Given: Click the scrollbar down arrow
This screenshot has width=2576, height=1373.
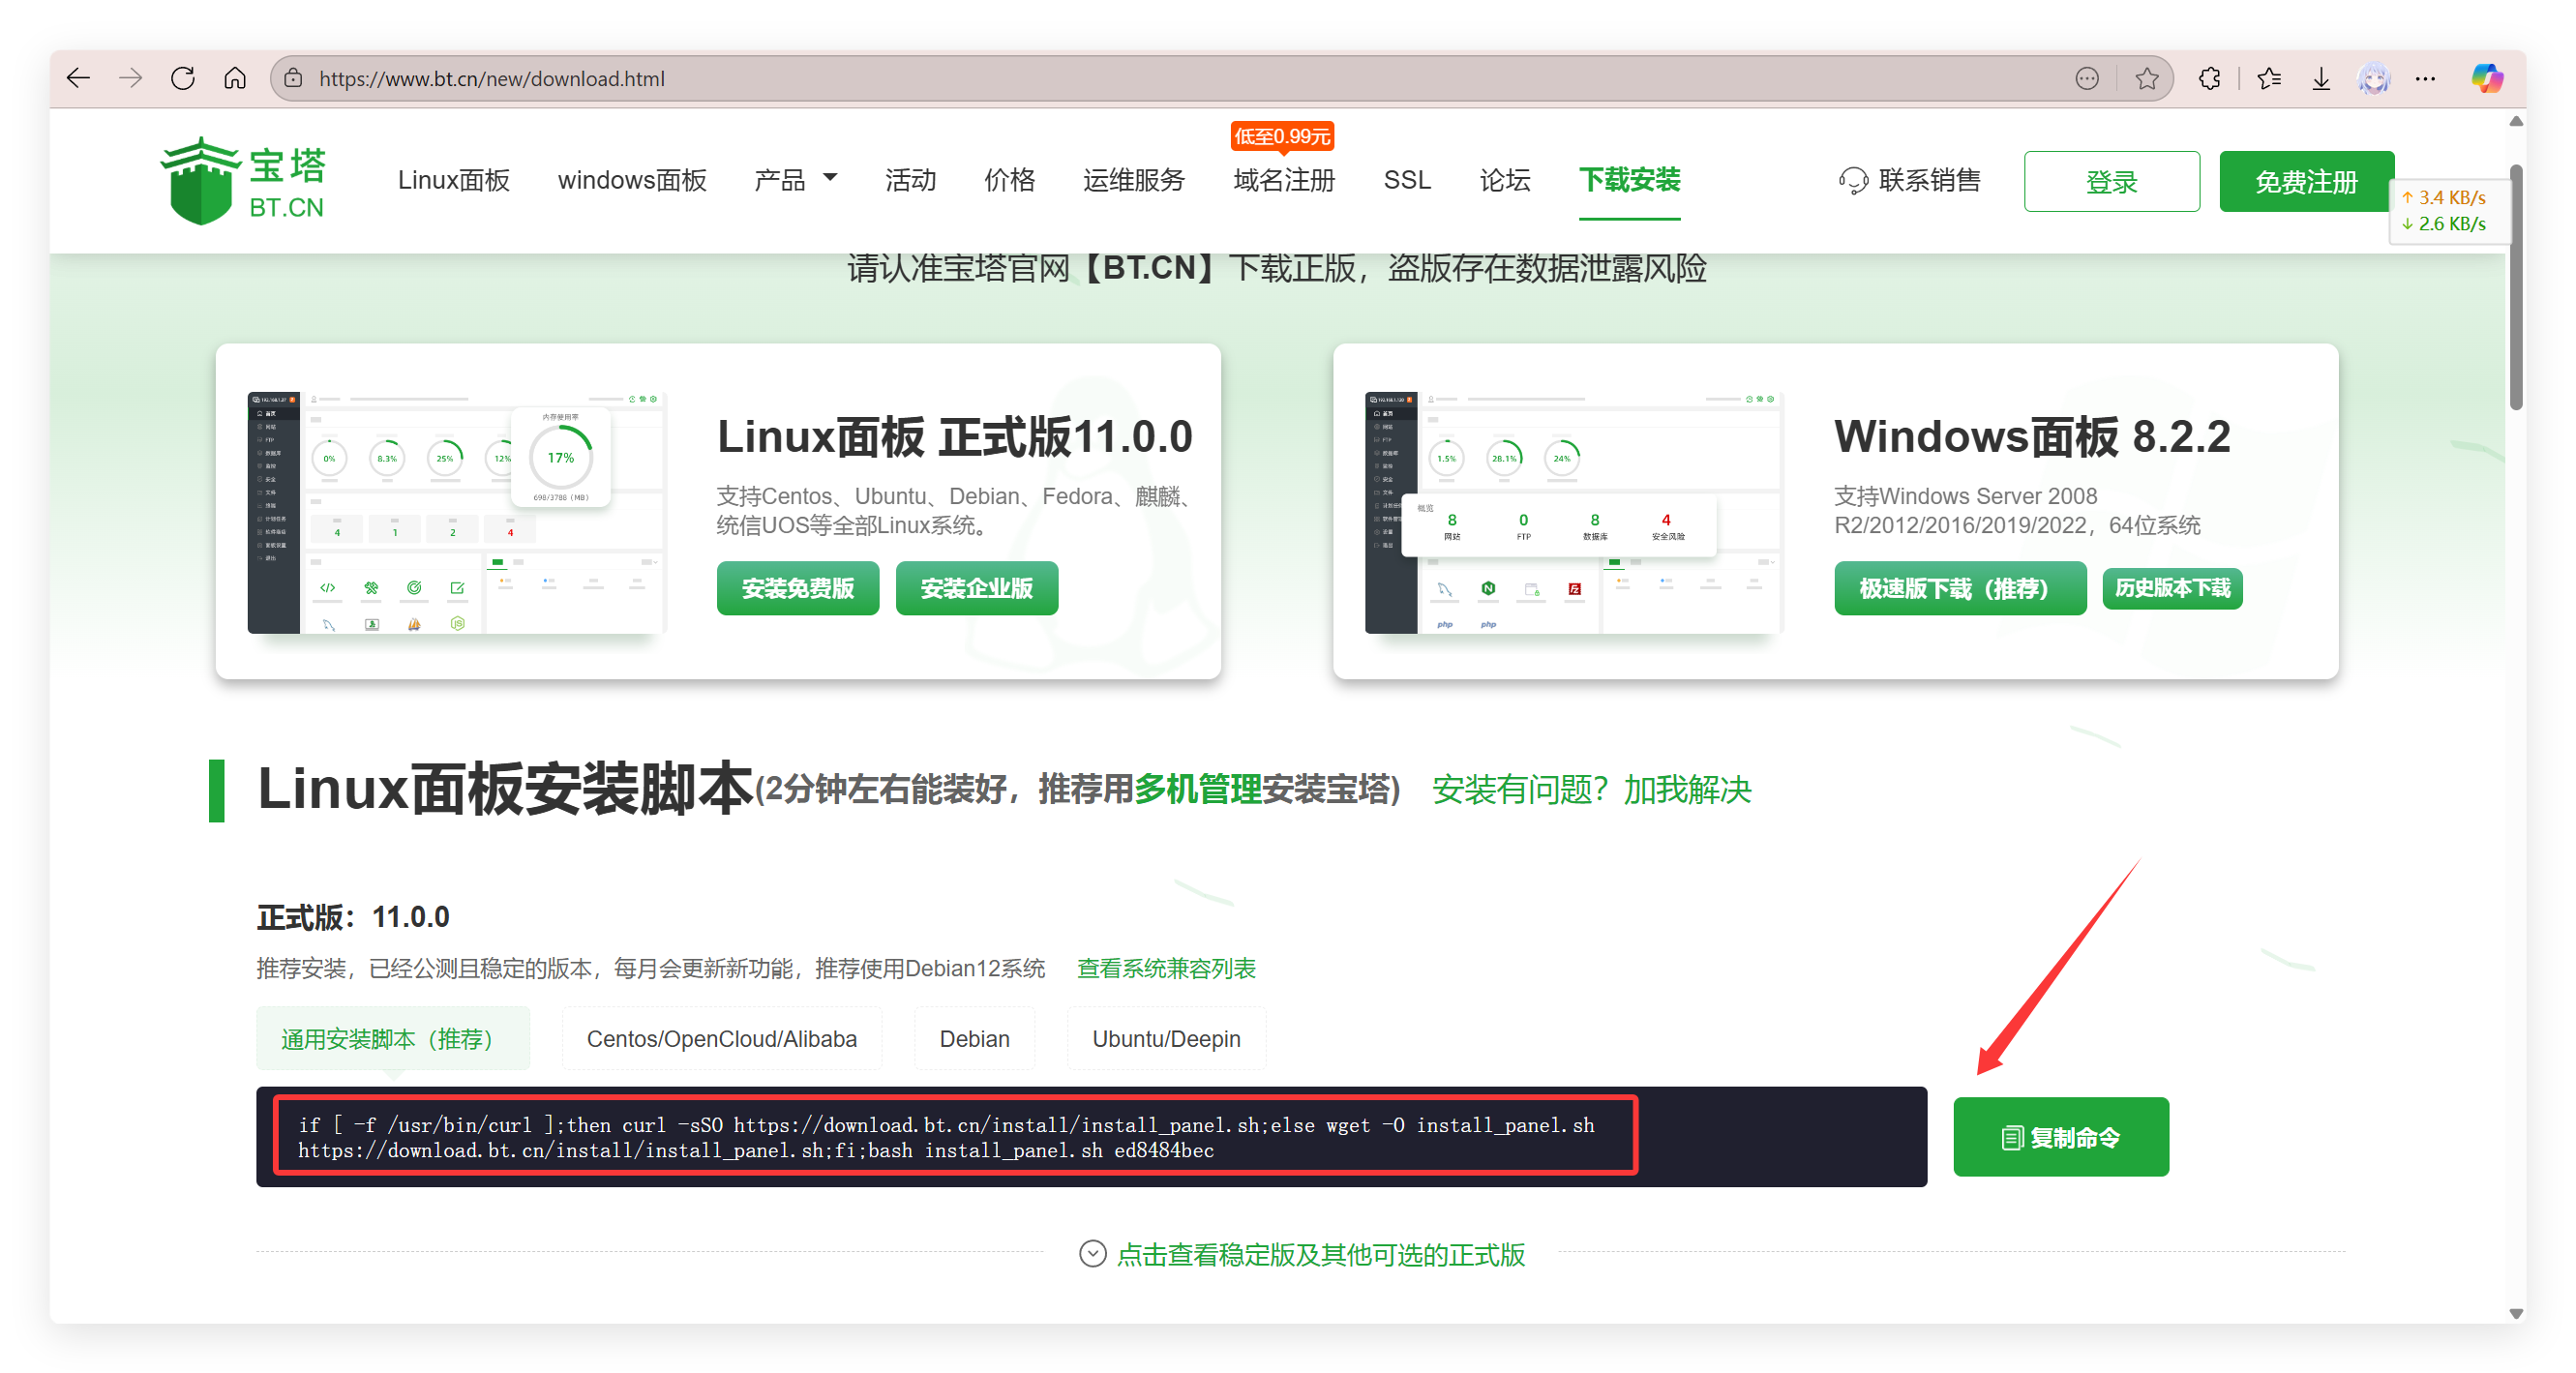Looking at the screenshot, I should [x=2516, y=1314].
